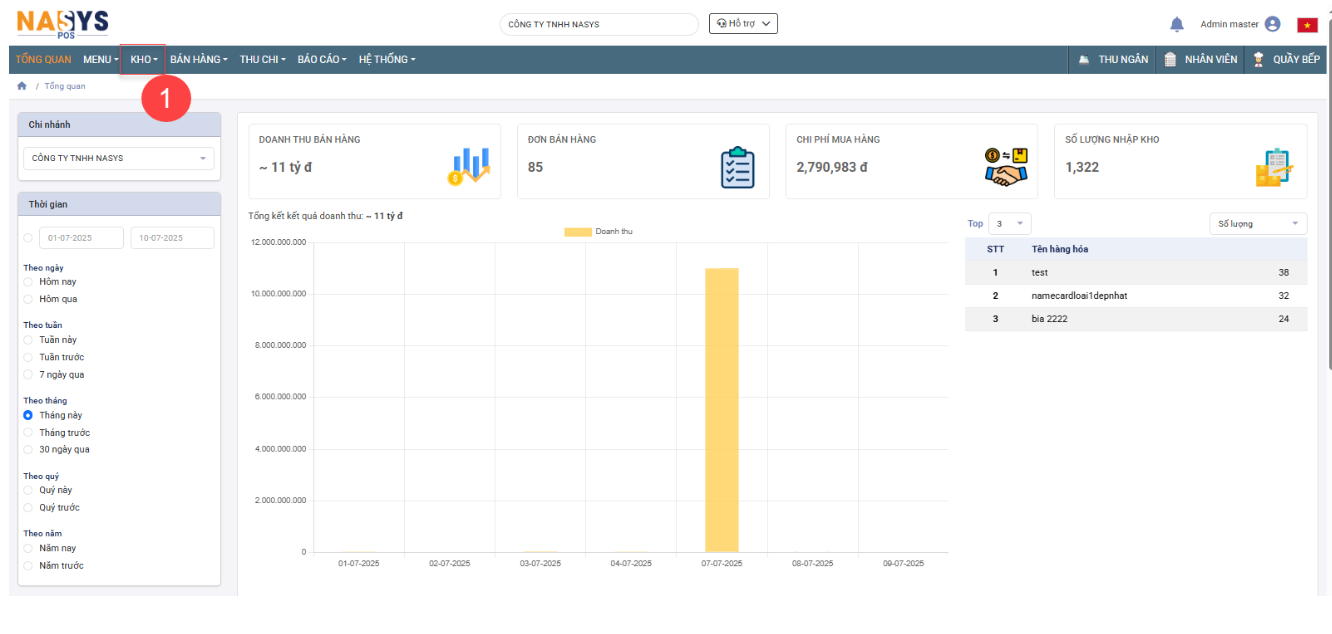
Task: Click the yellow Doanh thu legend swatch
Action: pyautogui.click(x=577, y=232)
